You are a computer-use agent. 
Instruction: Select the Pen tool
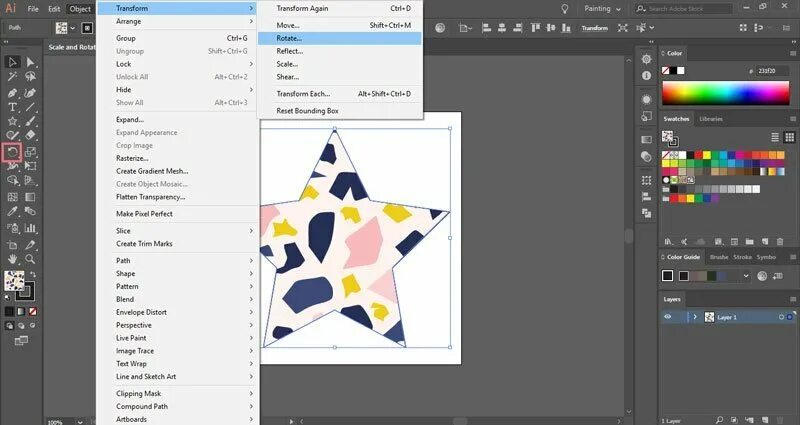[12, 93]
